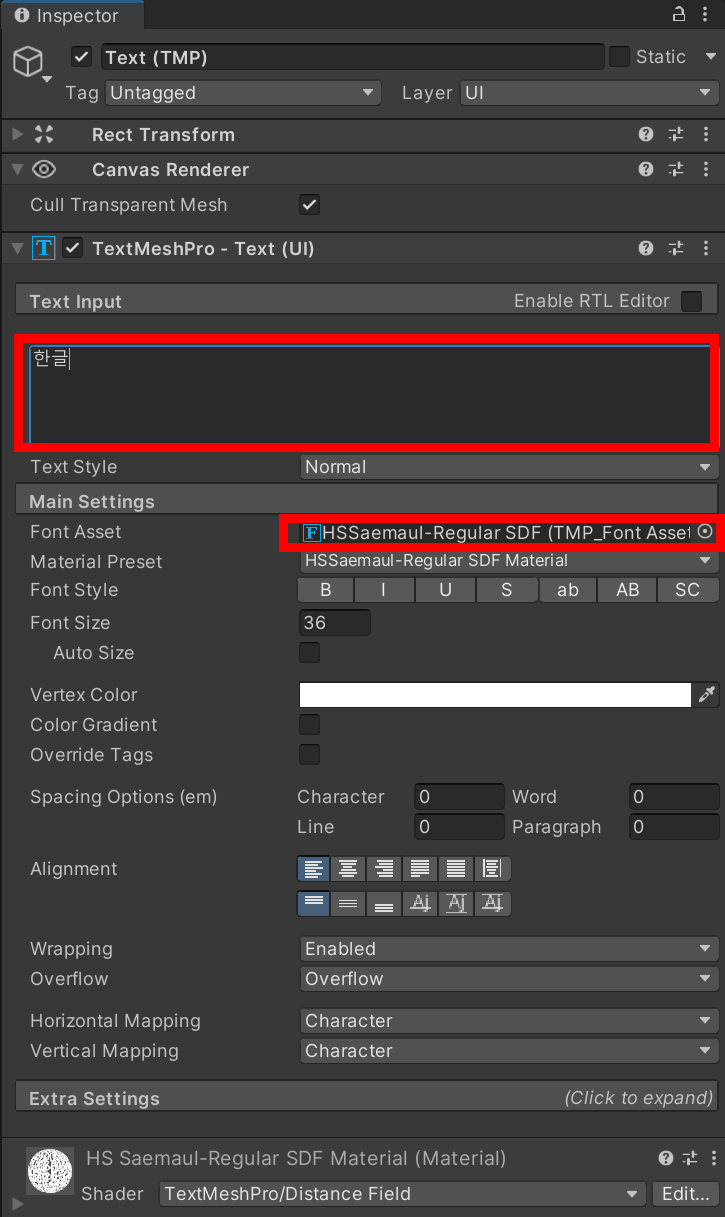The width and height of the screenshot is (725, 1217).
Task: Open Canvas Renderer preset settings icon
Action: point(677,170)
